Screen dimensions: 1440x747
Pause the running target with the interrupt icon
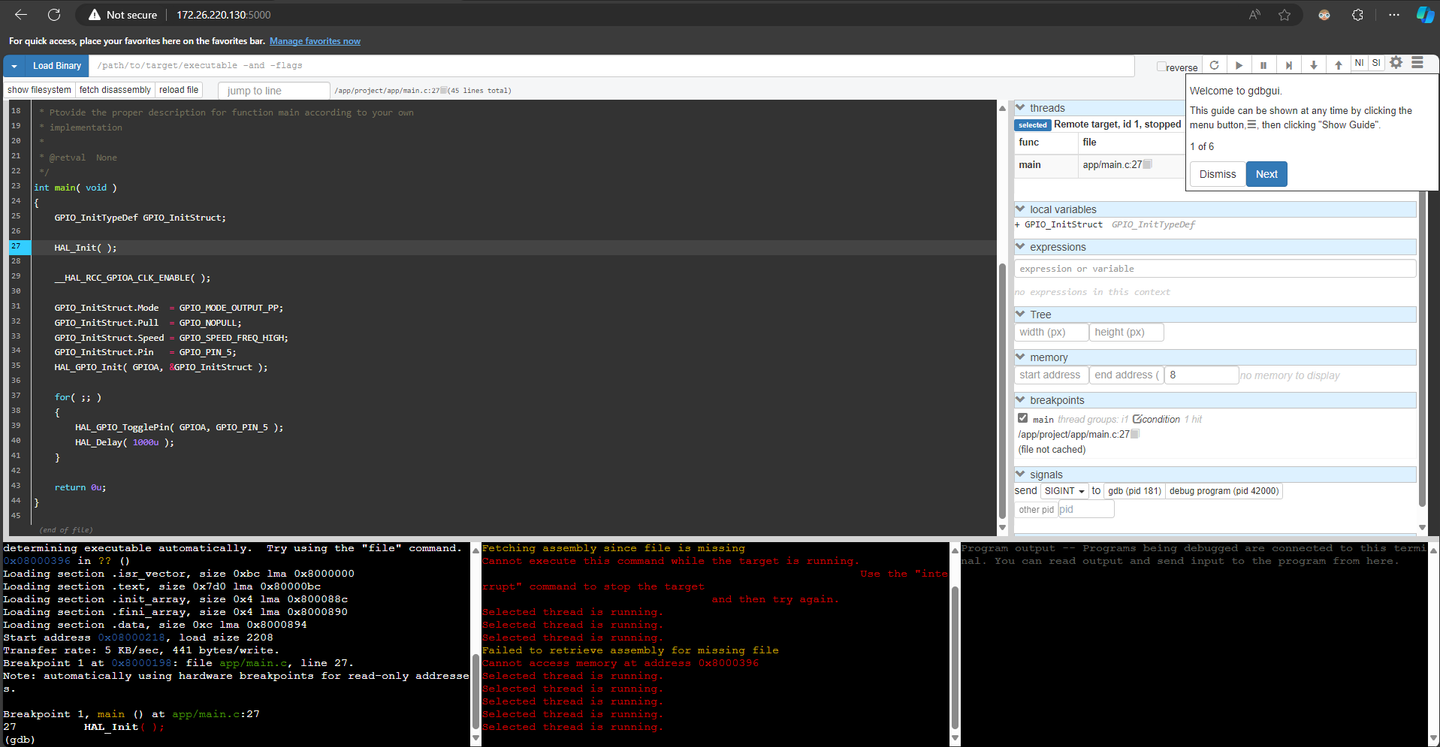1264,65
